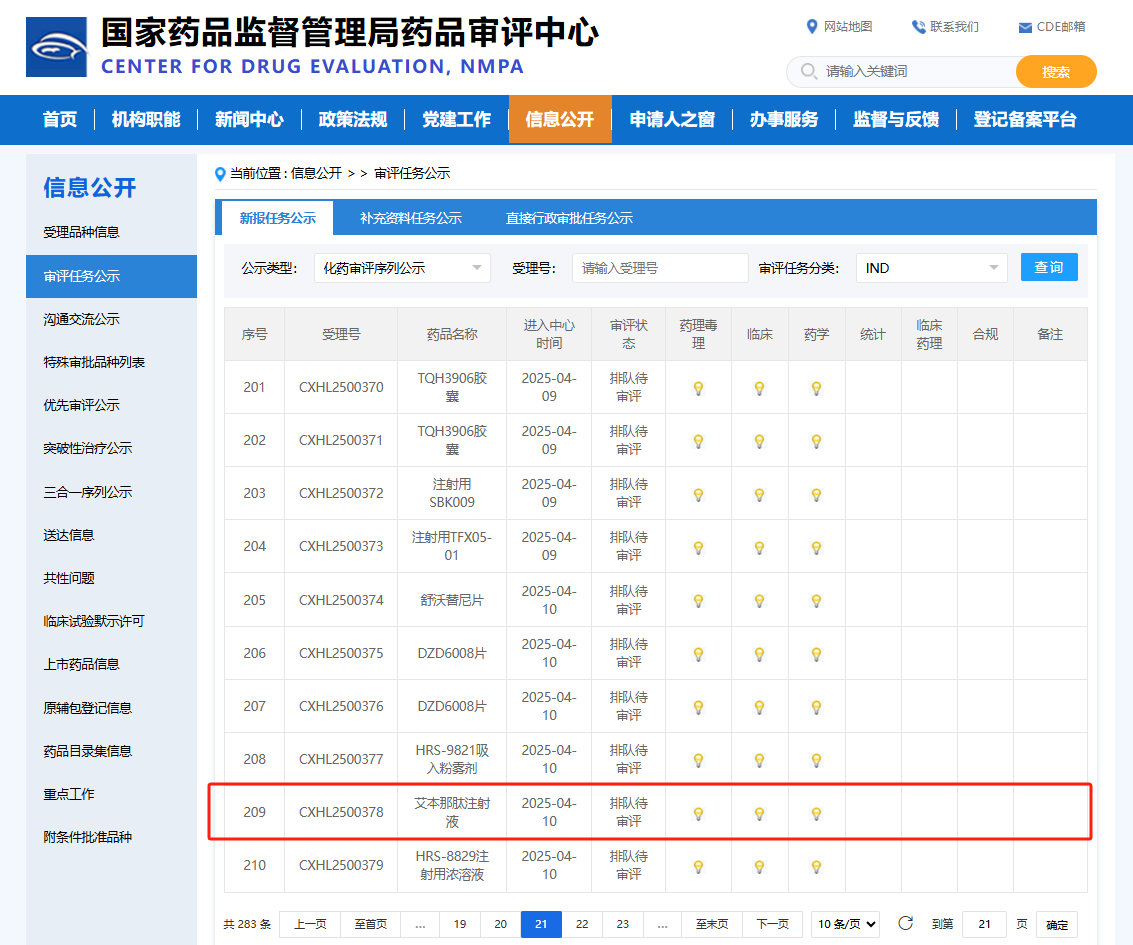1133x945 pixels.
Task: Jump to 至首页 in pagination
Action: [x=371, y=924]
